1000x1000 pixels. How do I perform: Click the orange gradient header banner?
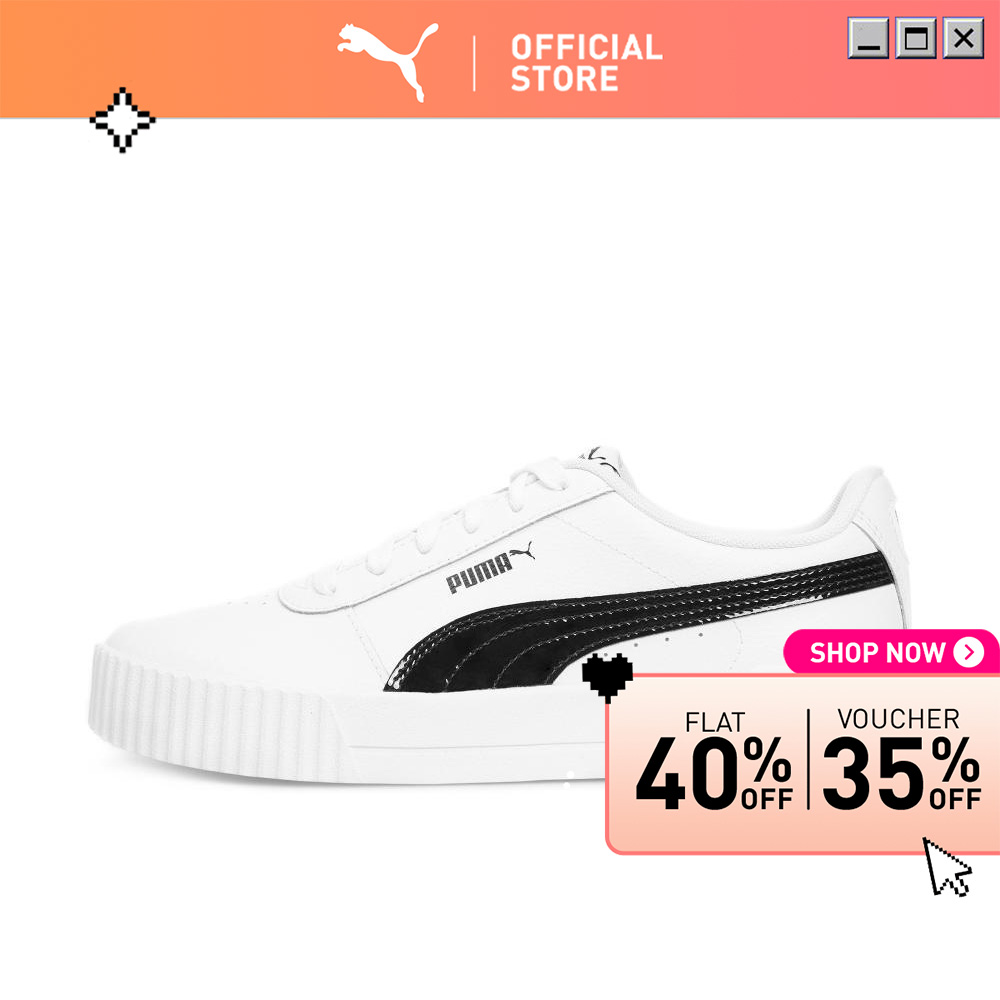tap(500, 59)
